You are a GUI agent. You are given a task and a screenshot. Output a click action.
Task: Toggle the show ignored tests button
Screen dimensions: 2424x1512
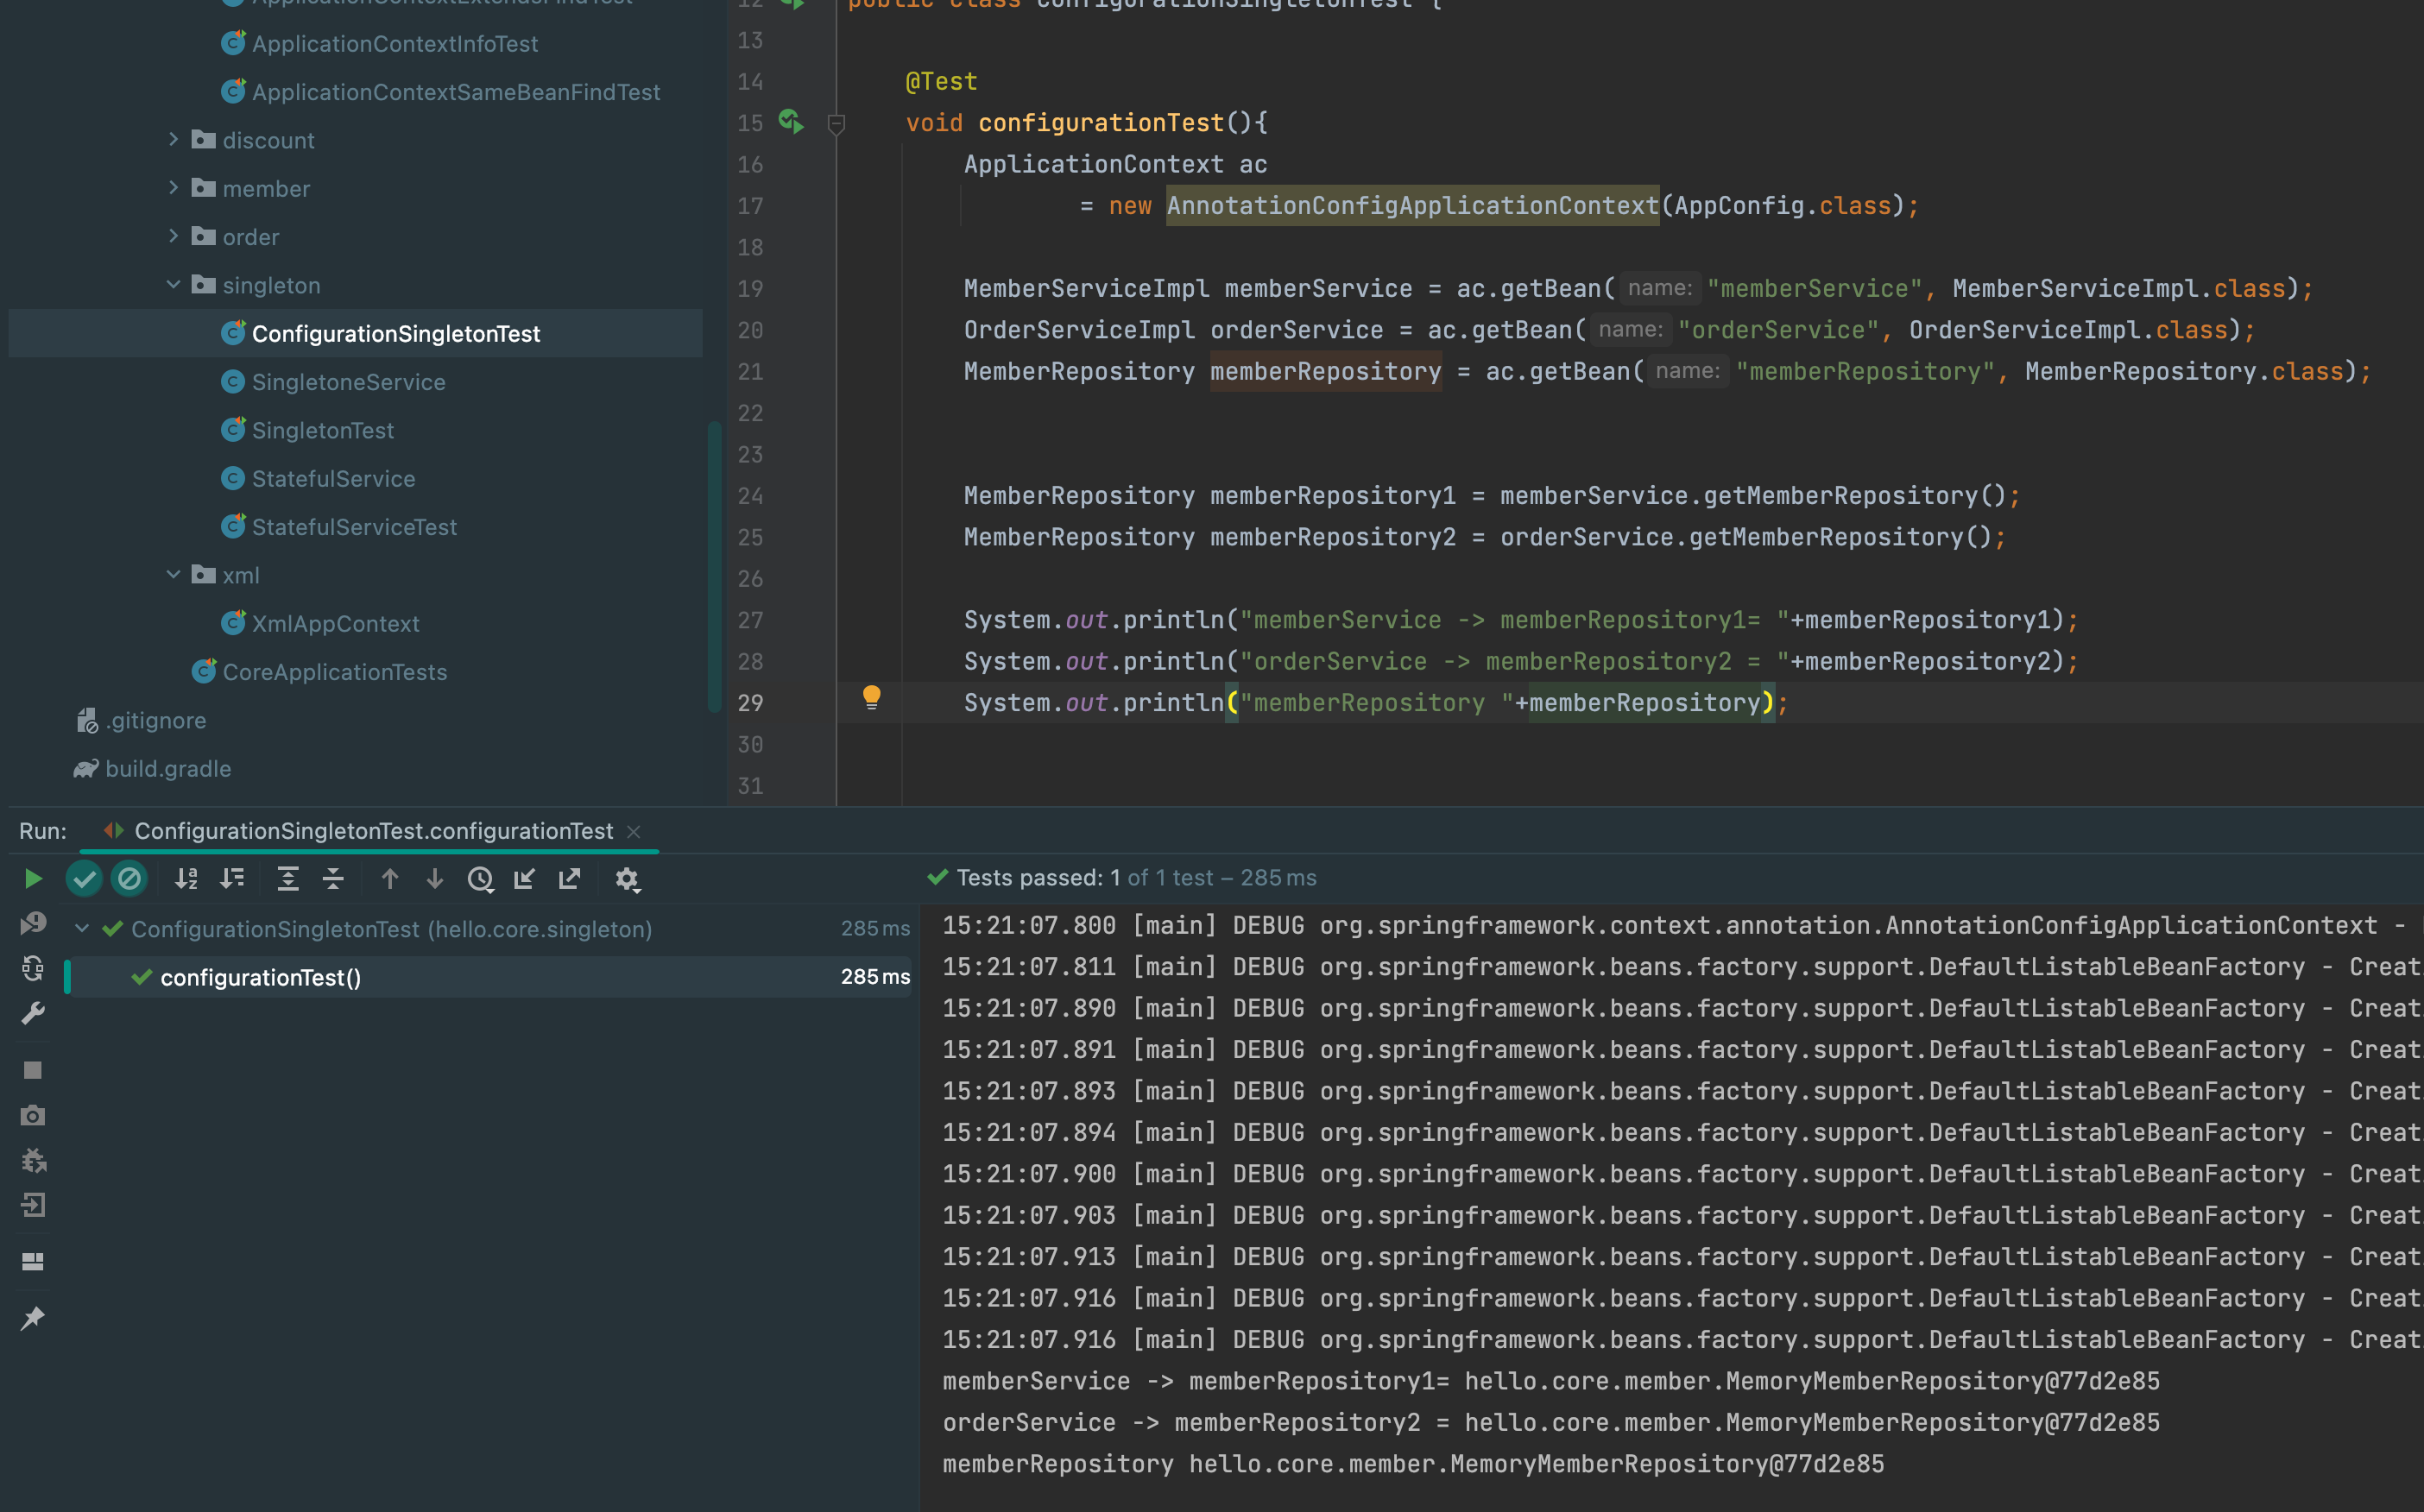(x=129, y=879)
